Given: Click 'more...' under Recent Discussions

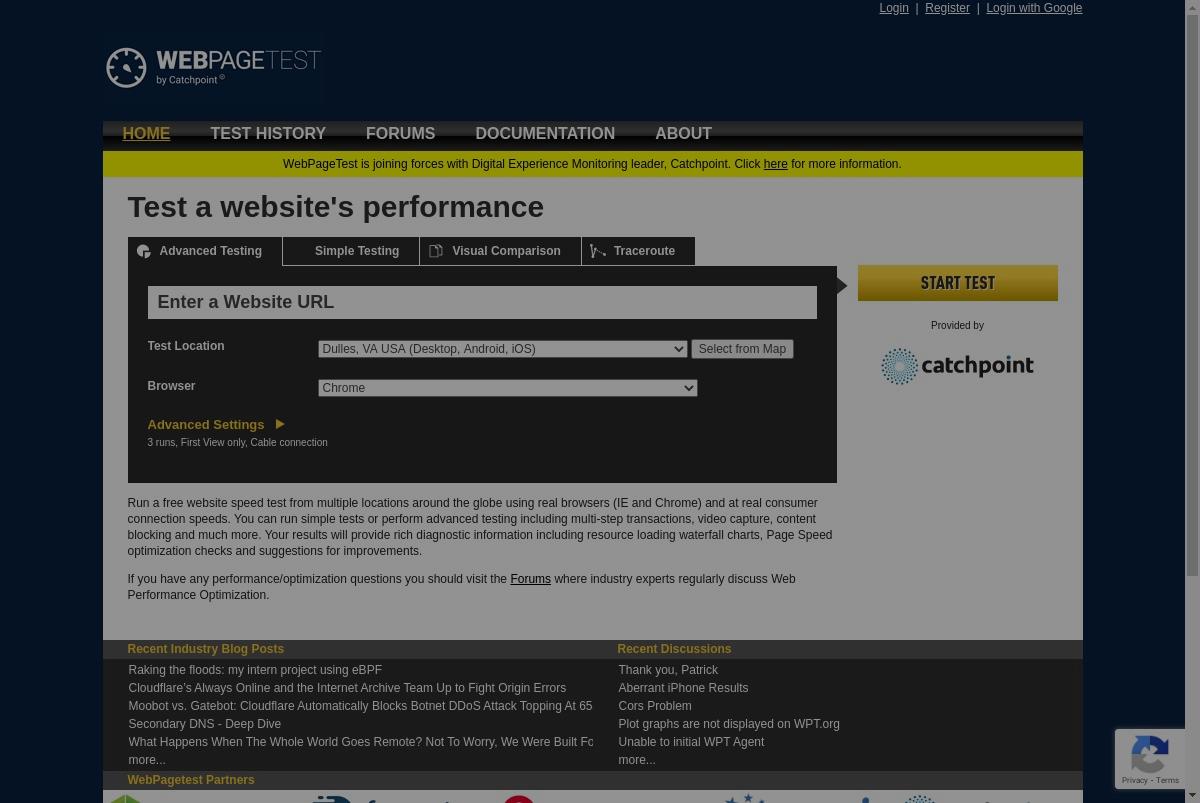Looking at the screenshot, I should [x=637, y=760].
